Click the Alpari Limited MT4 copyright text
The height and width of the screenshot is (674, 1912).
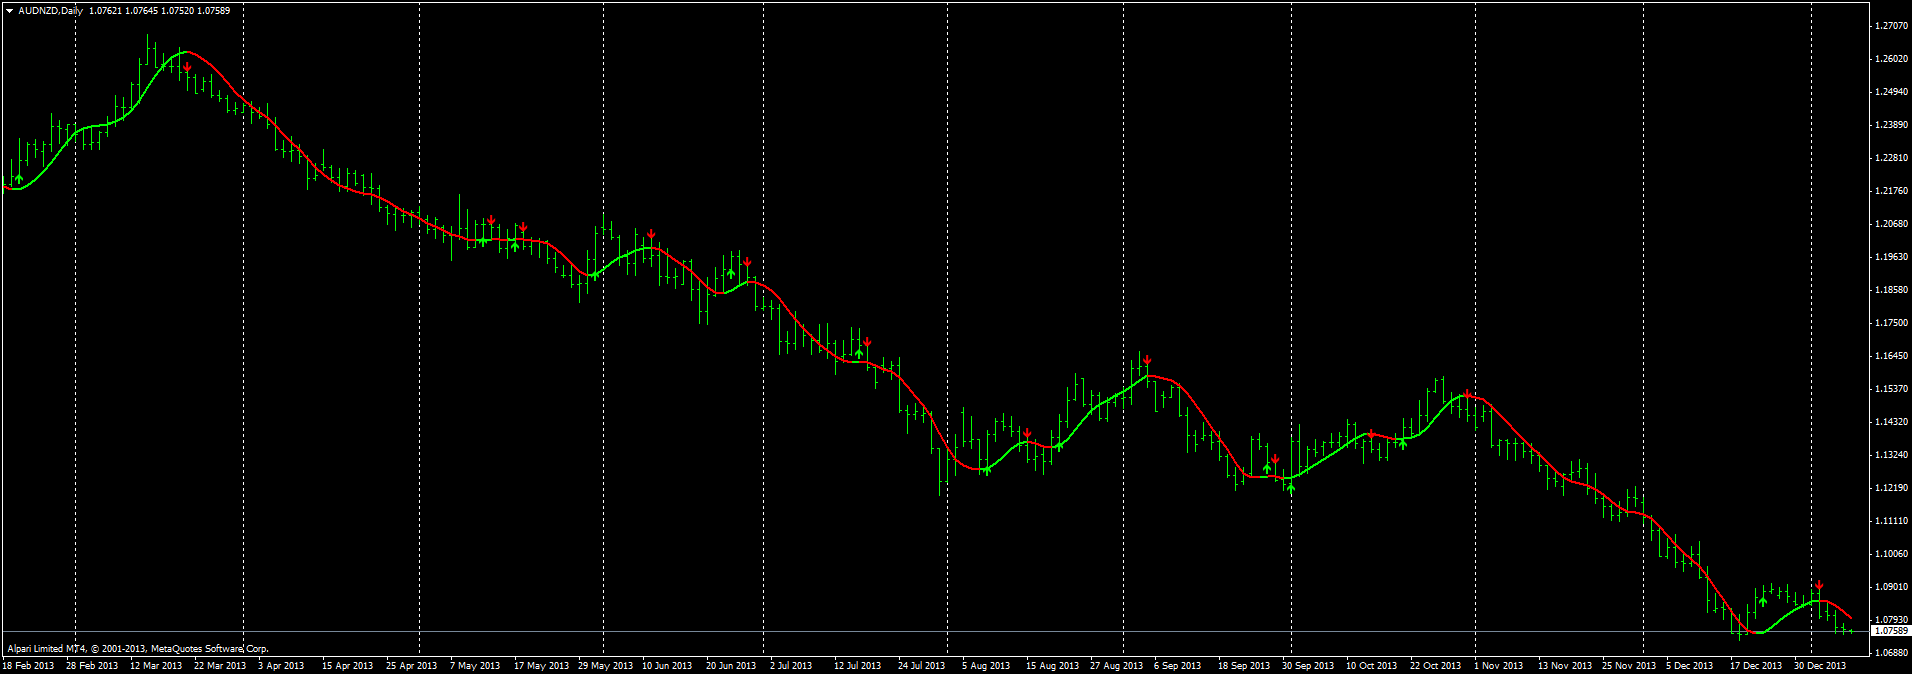138,648
